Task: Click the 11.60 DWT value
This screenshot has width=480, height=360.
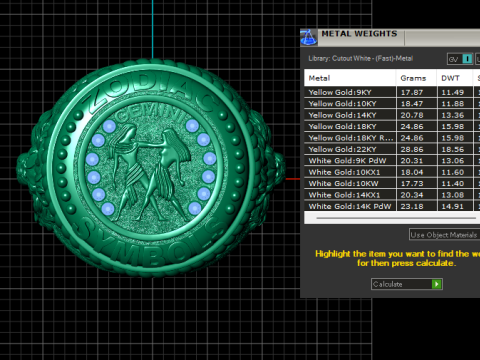Action: coord(453,172)
